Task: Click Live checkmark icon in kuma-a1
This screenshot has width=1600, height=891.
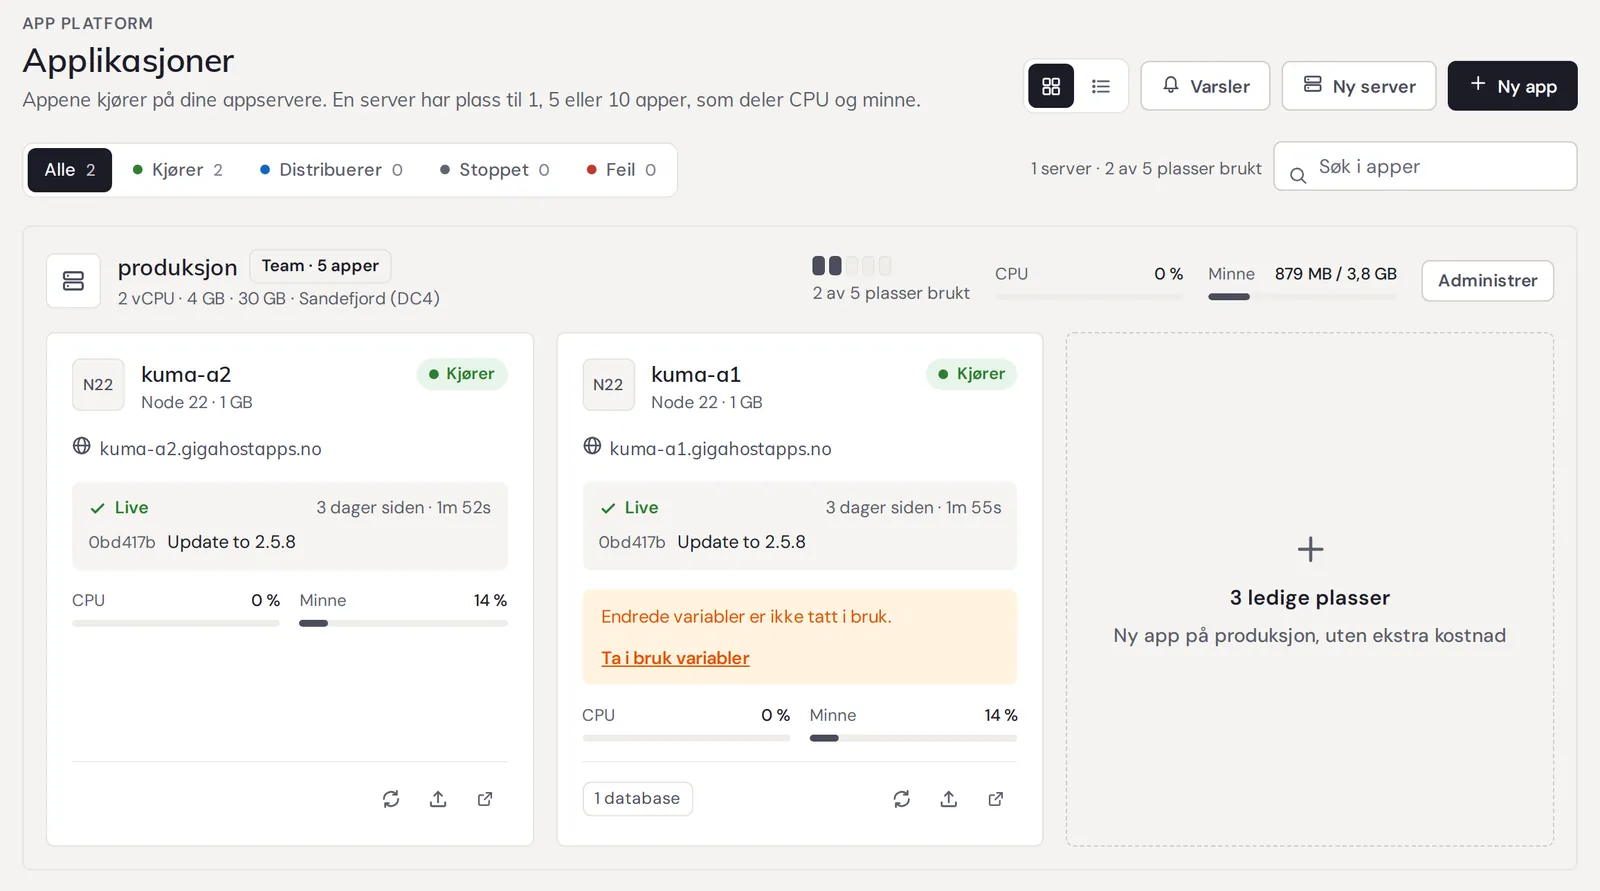Action: point(608,508)
